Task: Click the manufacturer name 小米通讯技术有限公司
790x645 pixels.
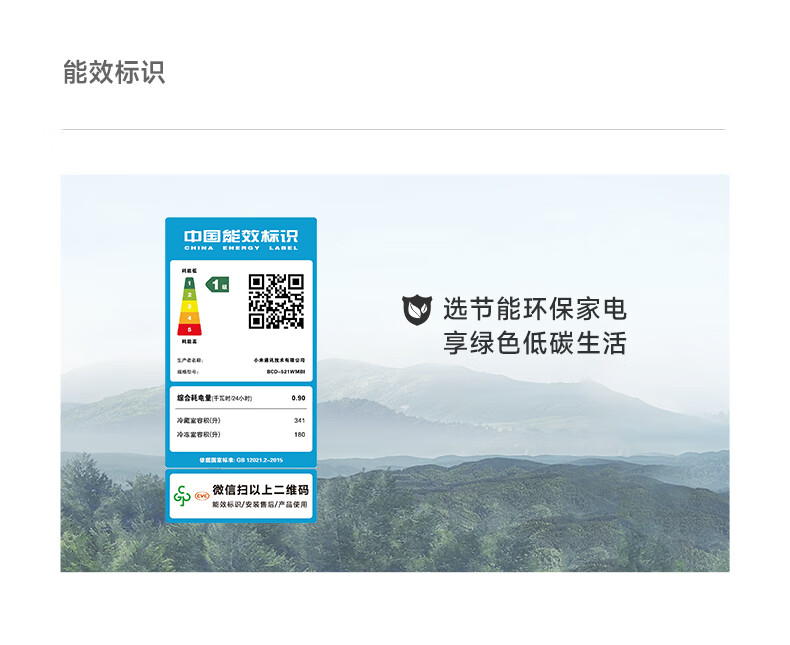Action: (x=280, y=360)
